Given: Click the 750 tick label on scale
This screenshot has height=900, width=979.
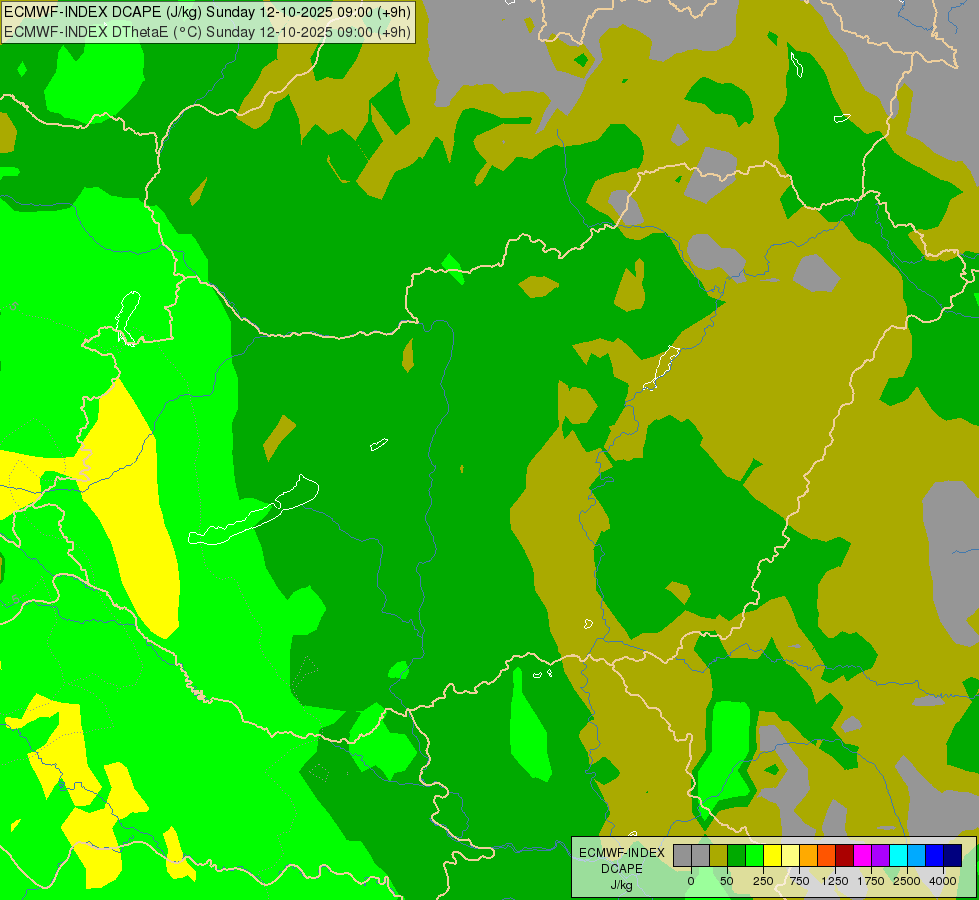Looking at the screenshot, I should [x=799, y=881].
